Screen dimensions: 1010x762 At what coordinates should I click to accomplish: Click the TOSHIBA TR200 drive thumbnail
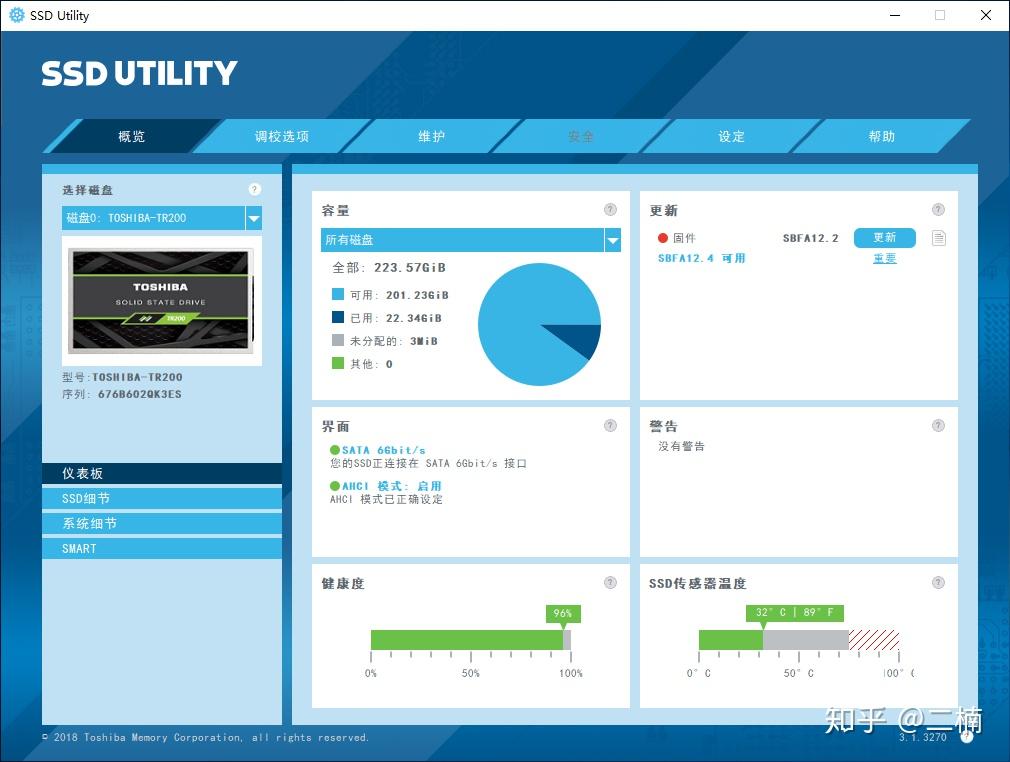[161, 303]
